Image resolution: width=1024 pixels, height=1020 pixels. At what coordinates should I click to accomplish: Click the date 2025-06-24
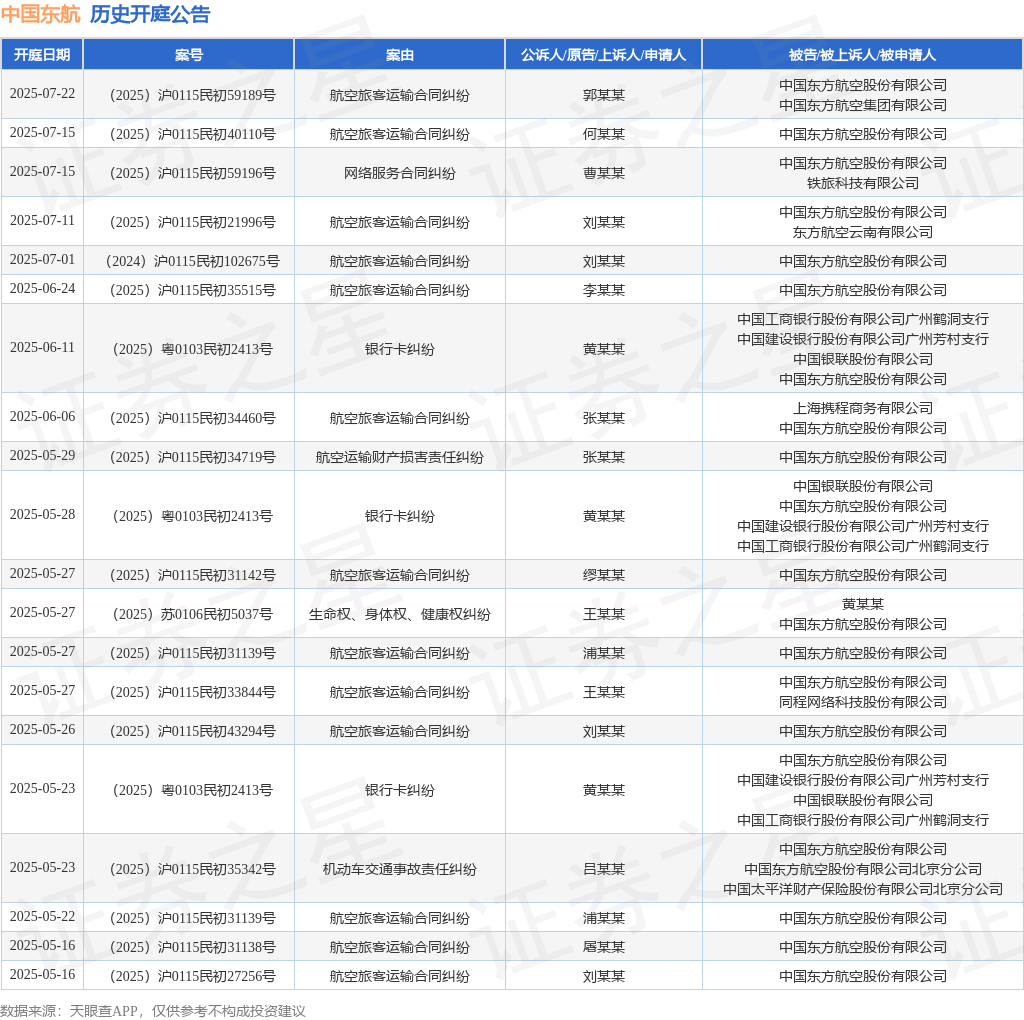42,289
